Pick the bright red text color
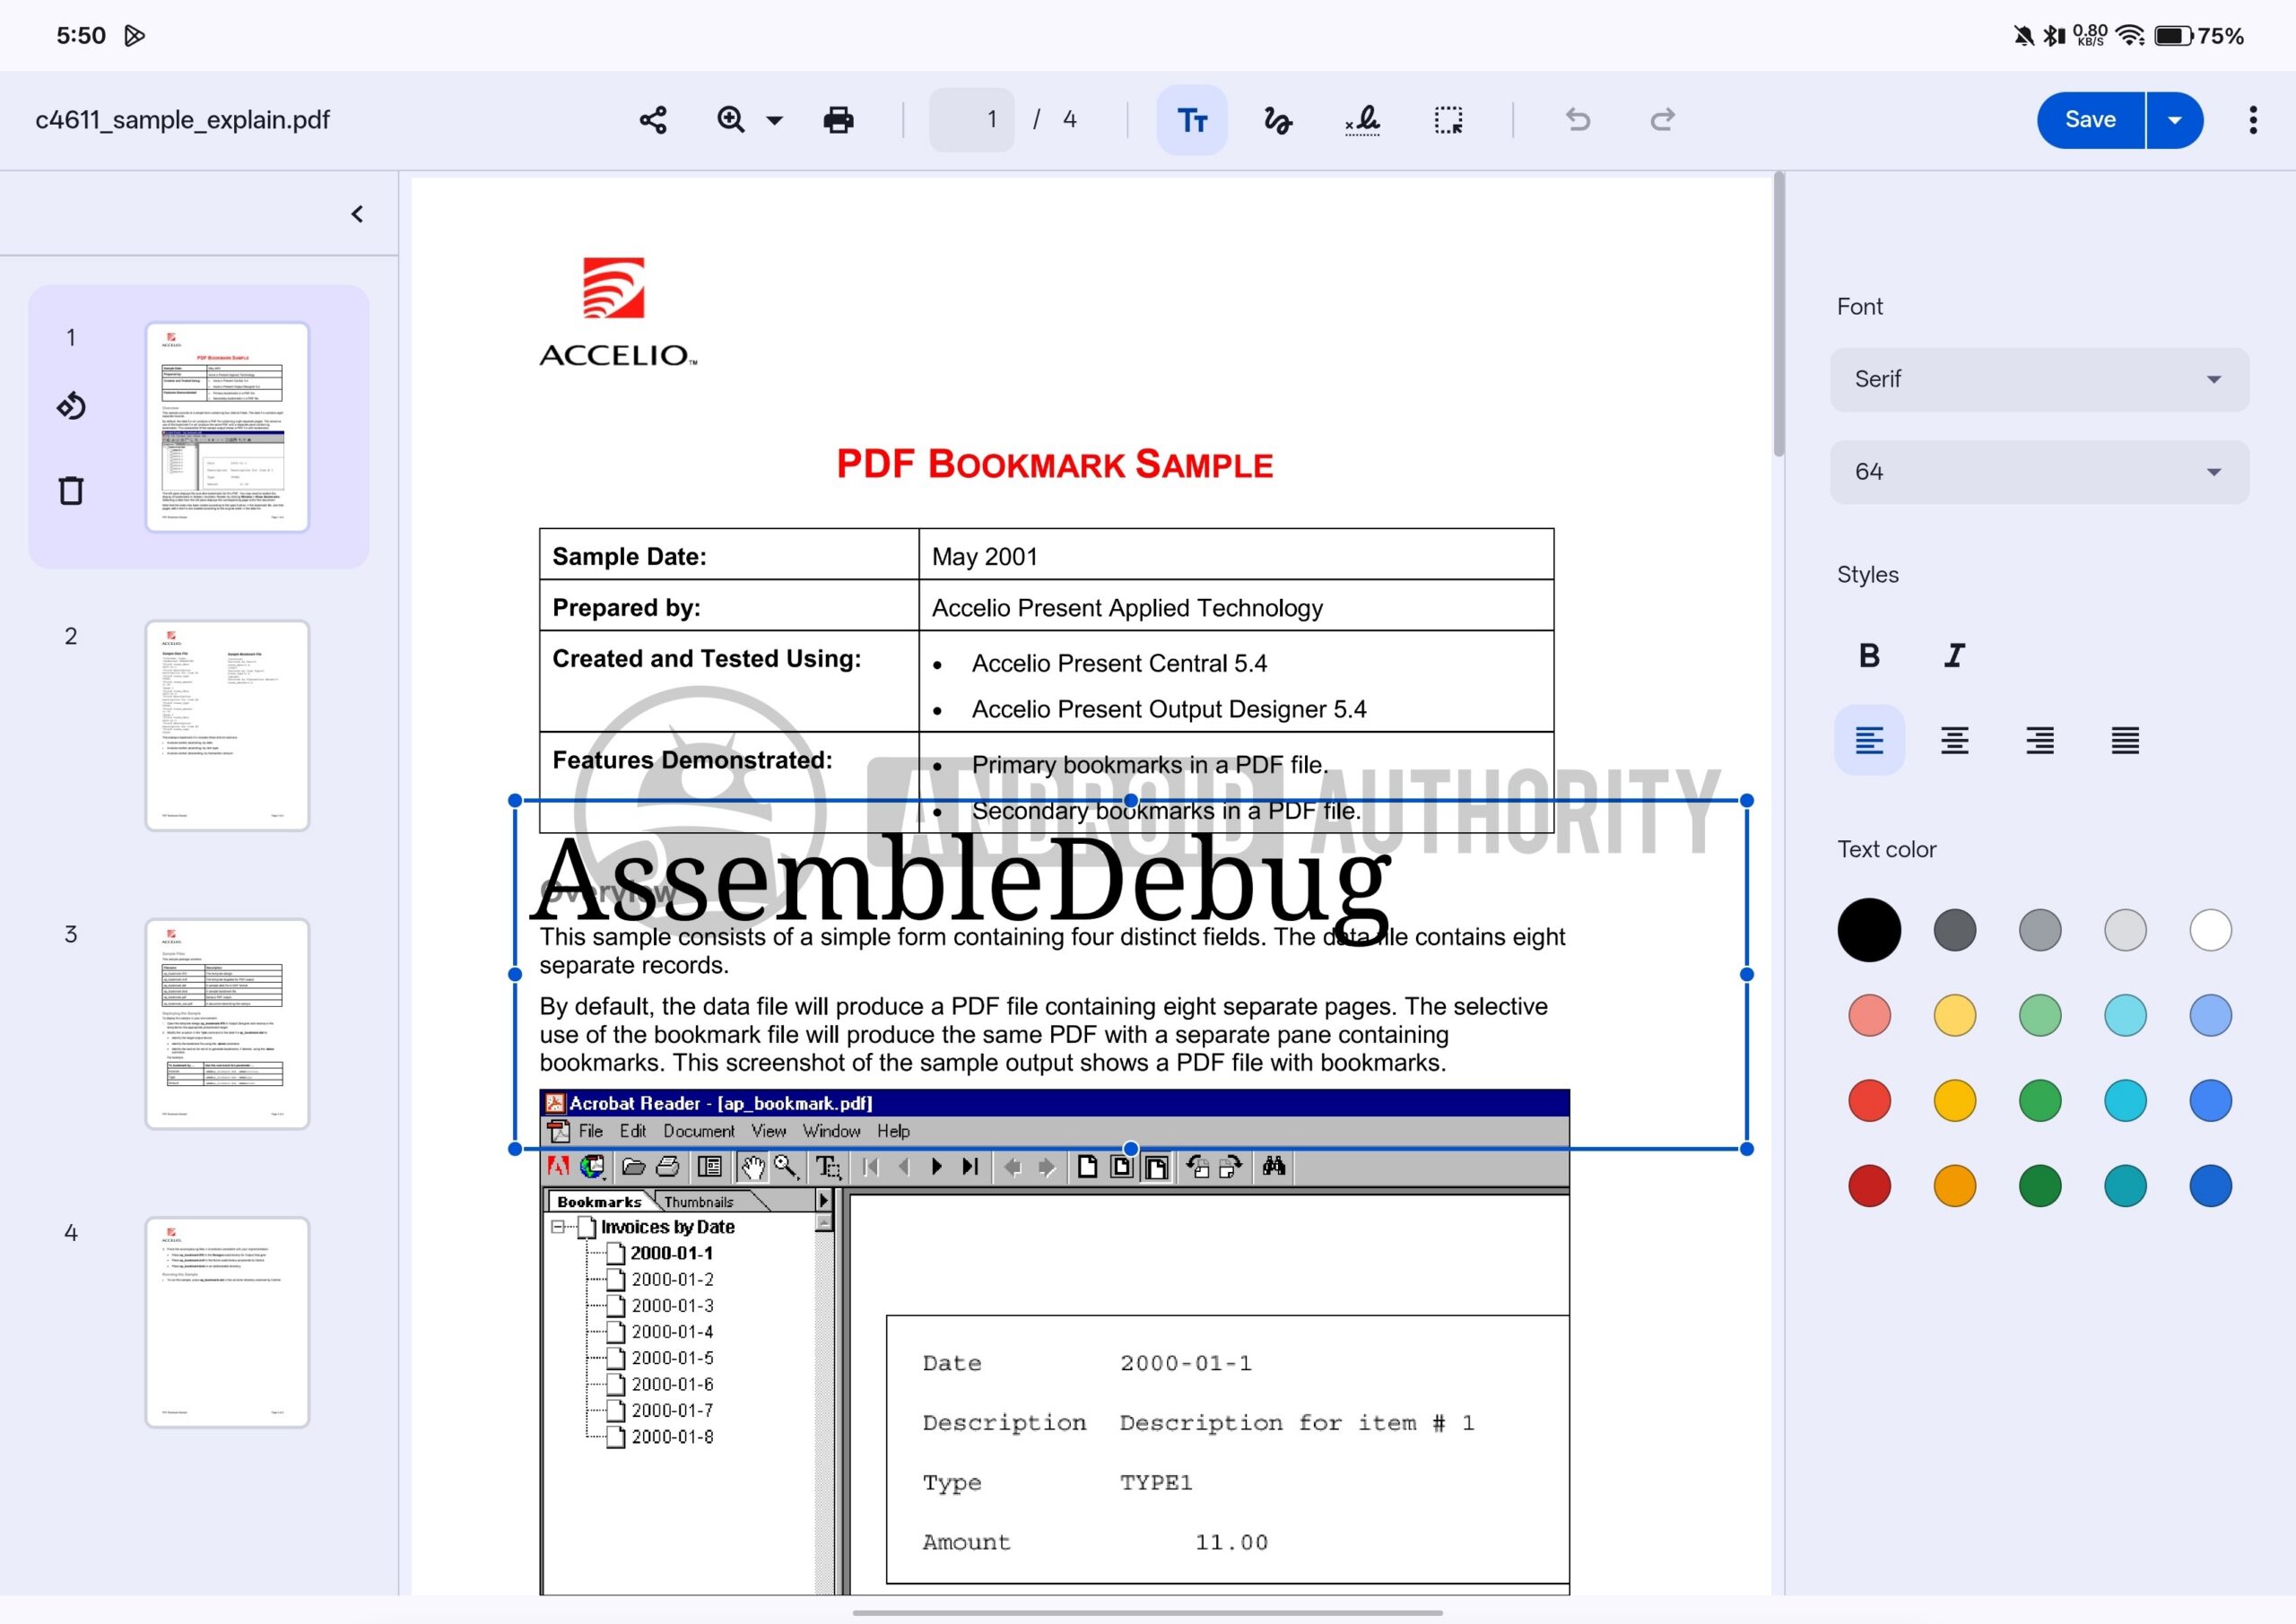This screenshot has width=2296, height=1624. pyautogui.click(x=1869, y=1101)
